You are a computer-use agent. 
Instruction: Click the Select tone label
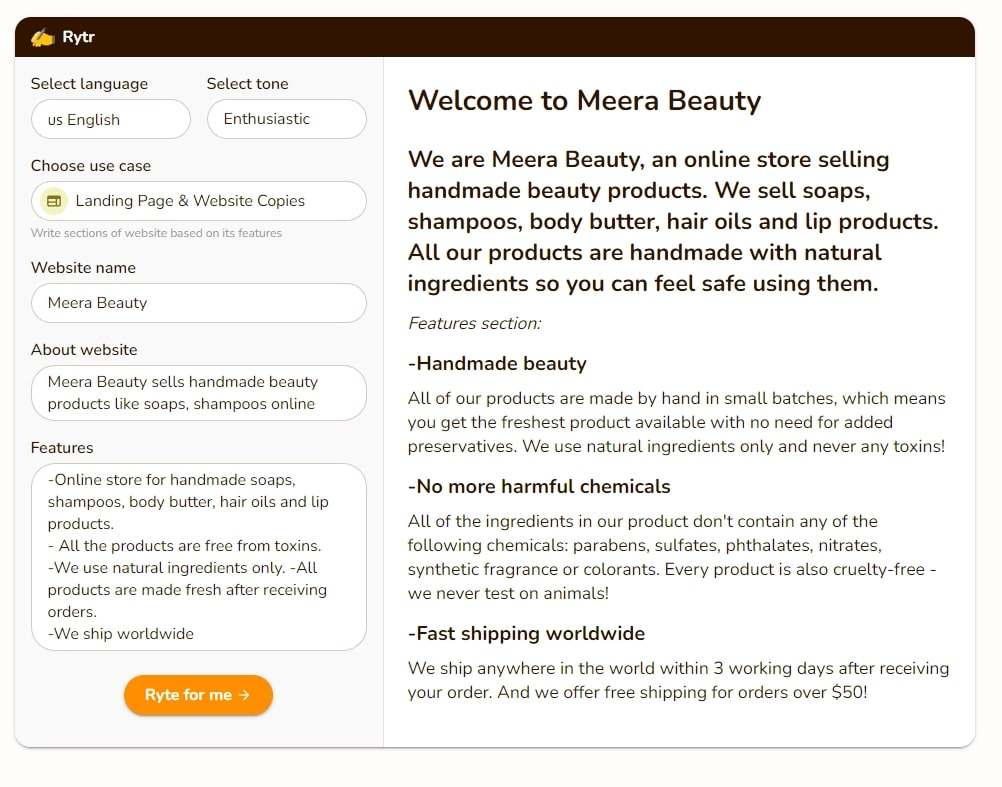pyautogui.click(x=247, y=84)
